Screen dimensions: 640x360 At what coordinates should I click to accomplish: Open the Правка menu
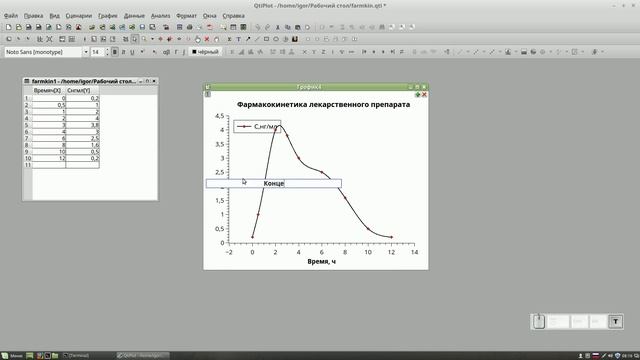tap(33, 16)
